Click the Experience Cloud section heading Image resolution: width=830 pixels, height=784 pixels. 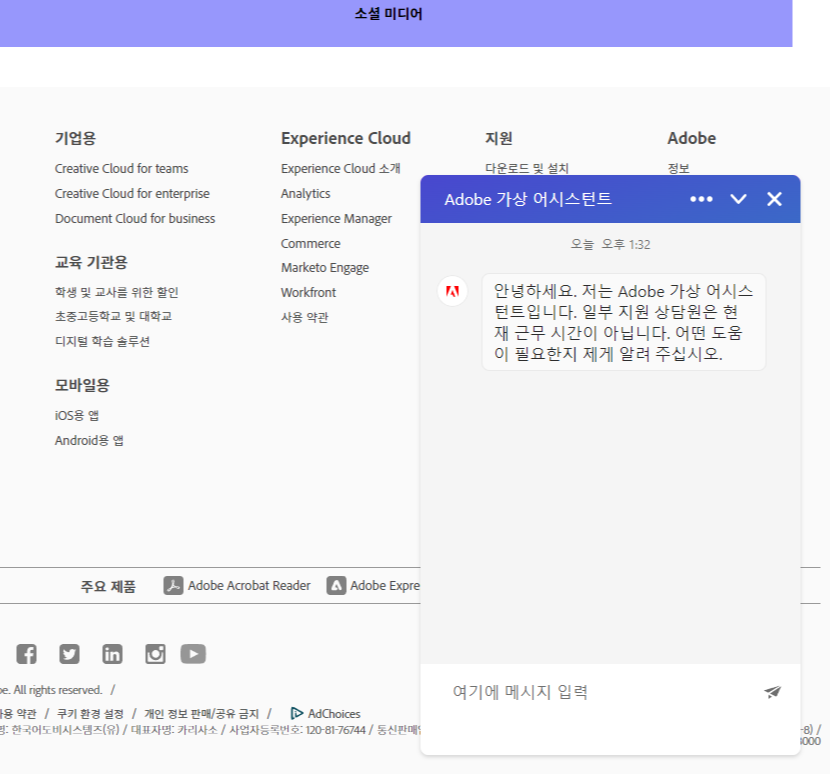pos(346,138)
